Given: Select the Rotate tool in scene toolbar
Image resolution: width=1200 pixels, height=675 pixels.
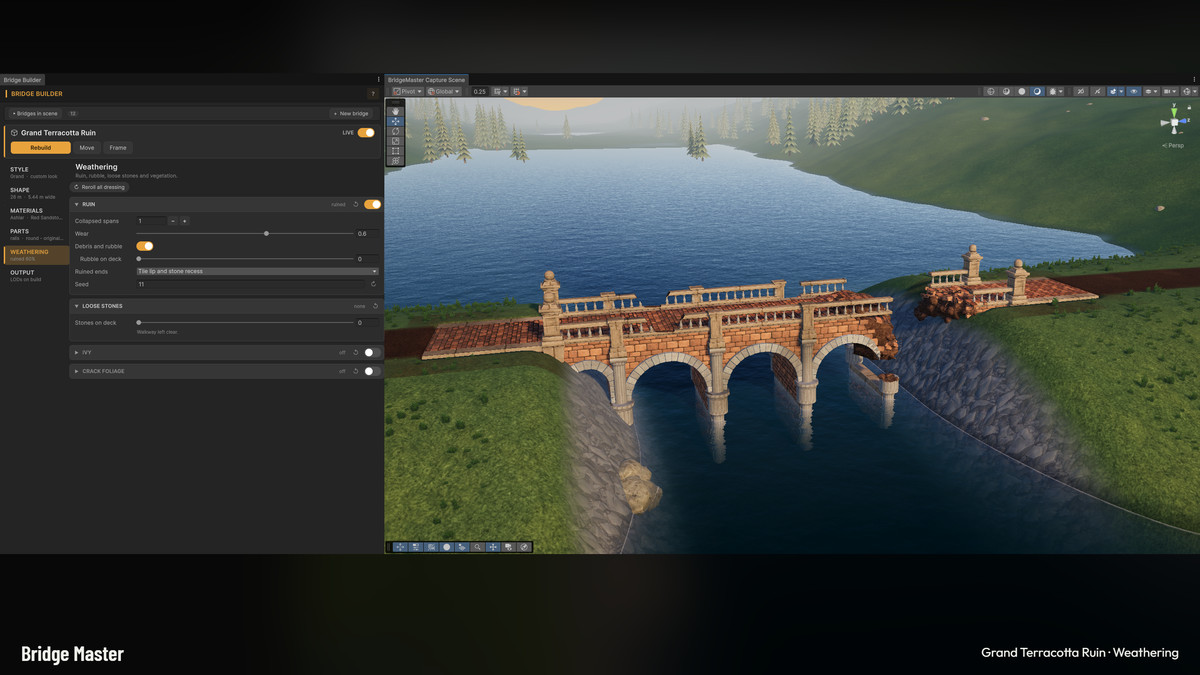Looking at the screenshot, I should tap(395, 131).
